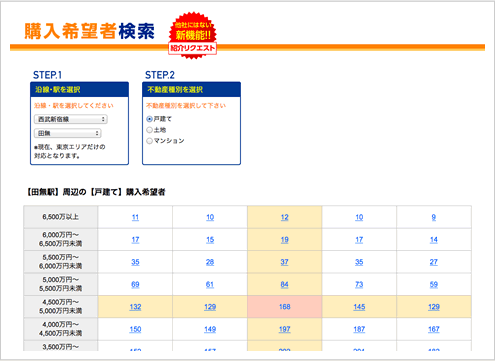Screen dimensions: 495x361
Task: Open link 28 in 5,500万円～6,000万円未満 row
Action: [210, 262]
